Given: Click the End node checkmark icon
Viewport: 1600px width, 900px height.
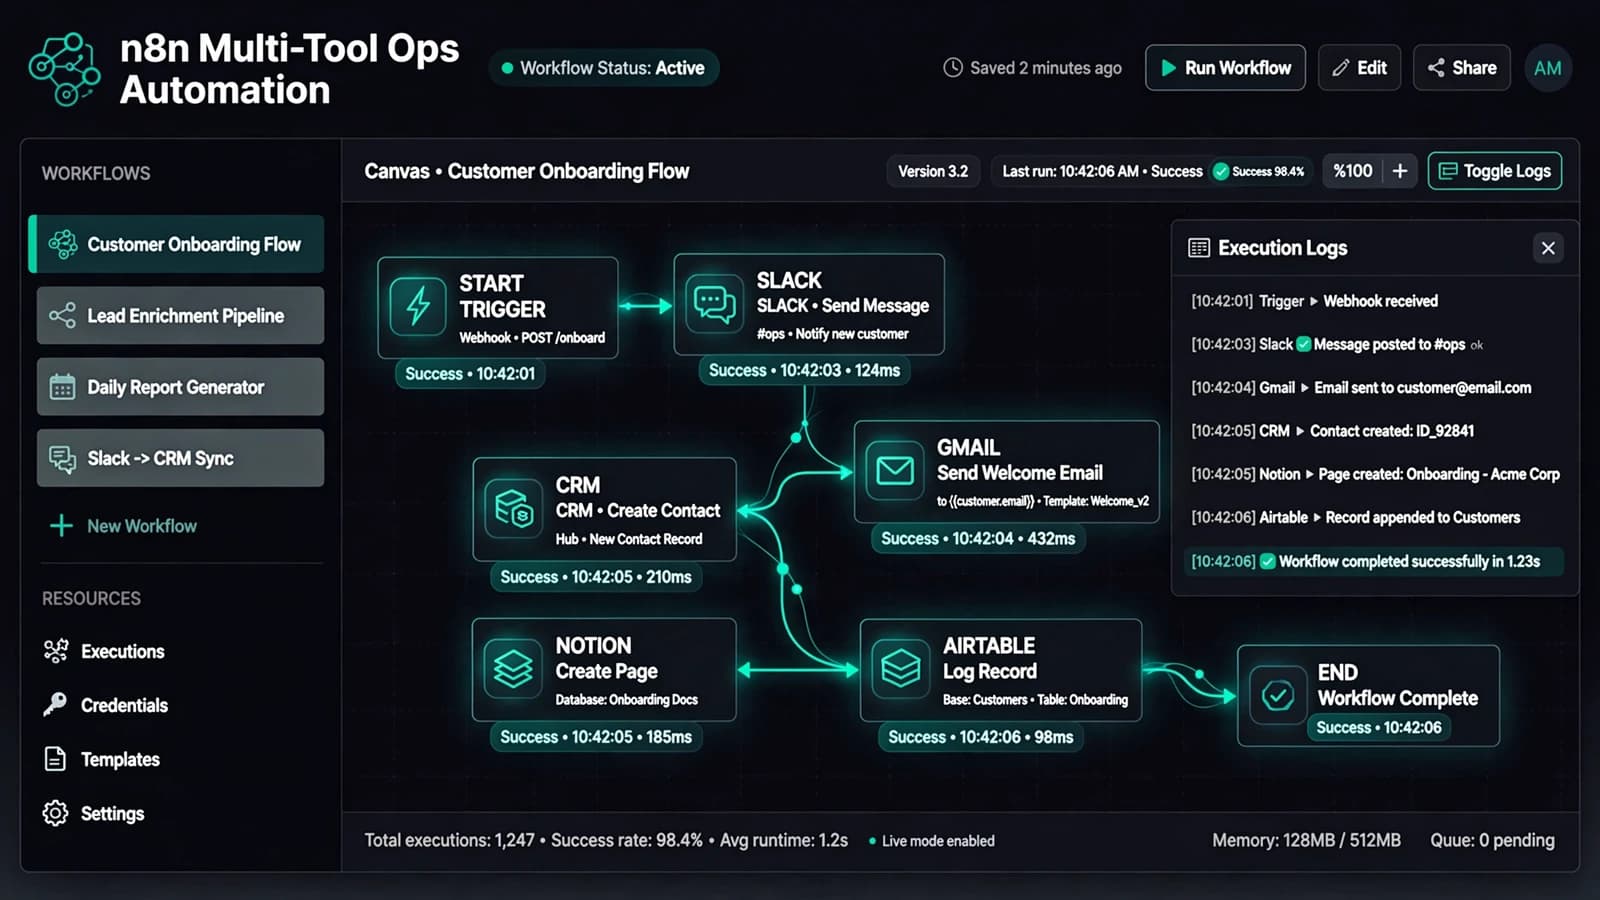Looking at the screenshot, I should tap(1278, 694).
